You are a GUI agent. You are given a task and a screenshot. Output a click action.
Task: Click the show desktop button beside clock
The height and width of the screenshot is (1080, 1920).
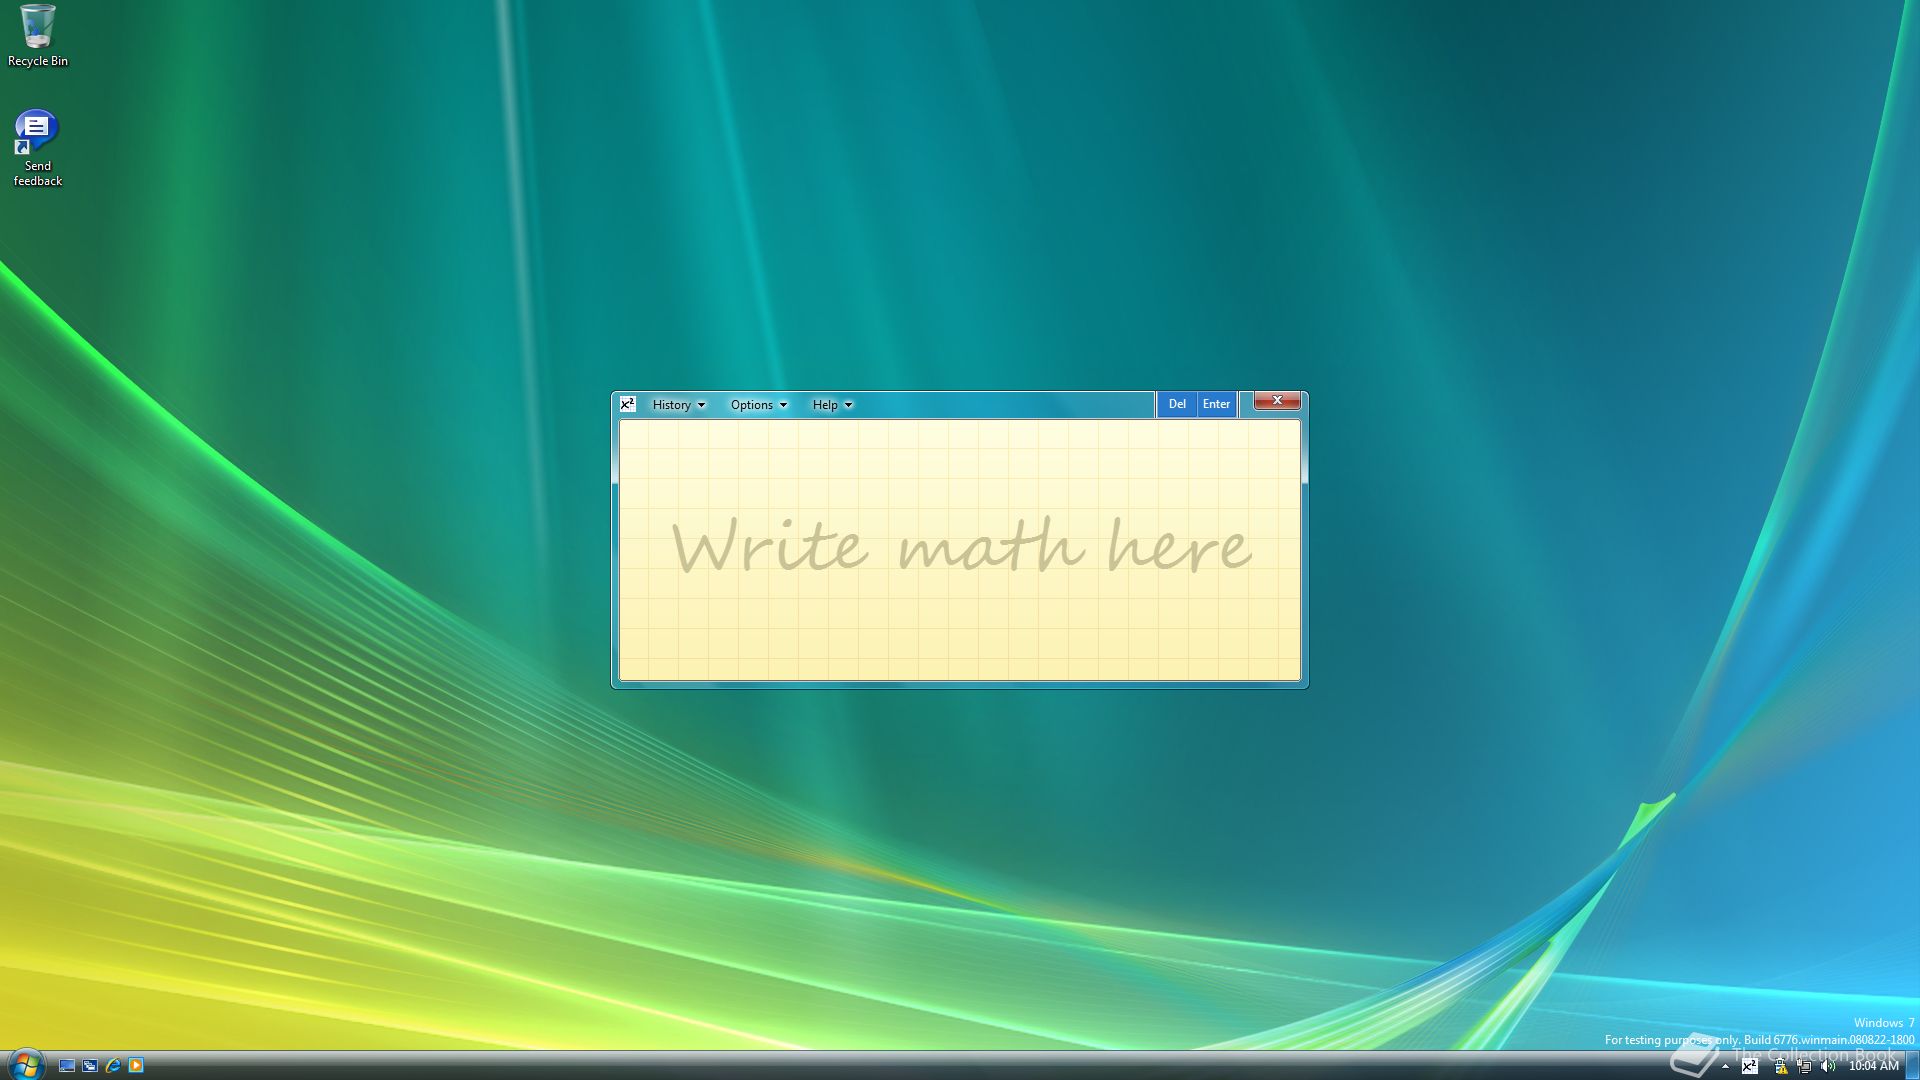coord(1912,1066)
